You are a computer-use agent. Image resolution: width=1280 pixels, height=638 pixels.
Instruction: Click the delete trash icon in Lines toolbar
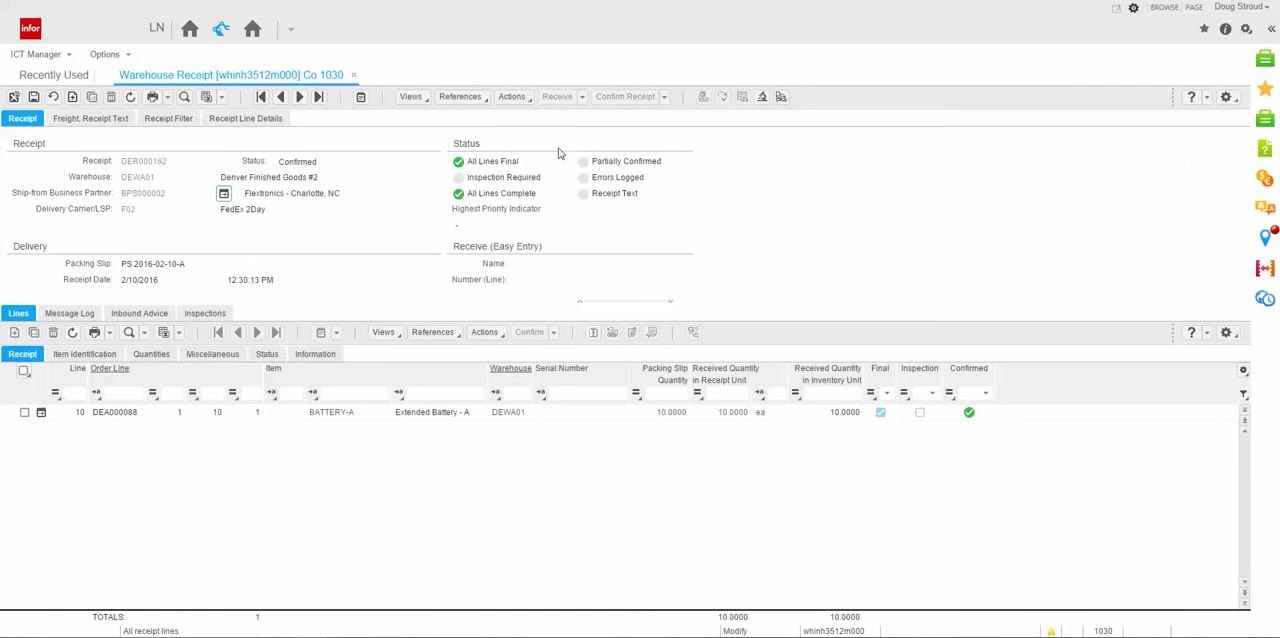[x=53, y=332]
